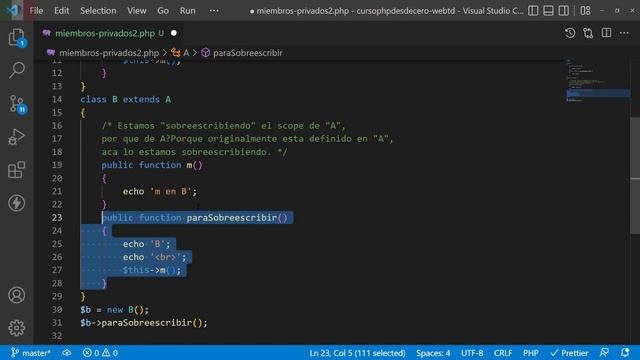Open the lightning bolt extension view

[x=17, y=203]
